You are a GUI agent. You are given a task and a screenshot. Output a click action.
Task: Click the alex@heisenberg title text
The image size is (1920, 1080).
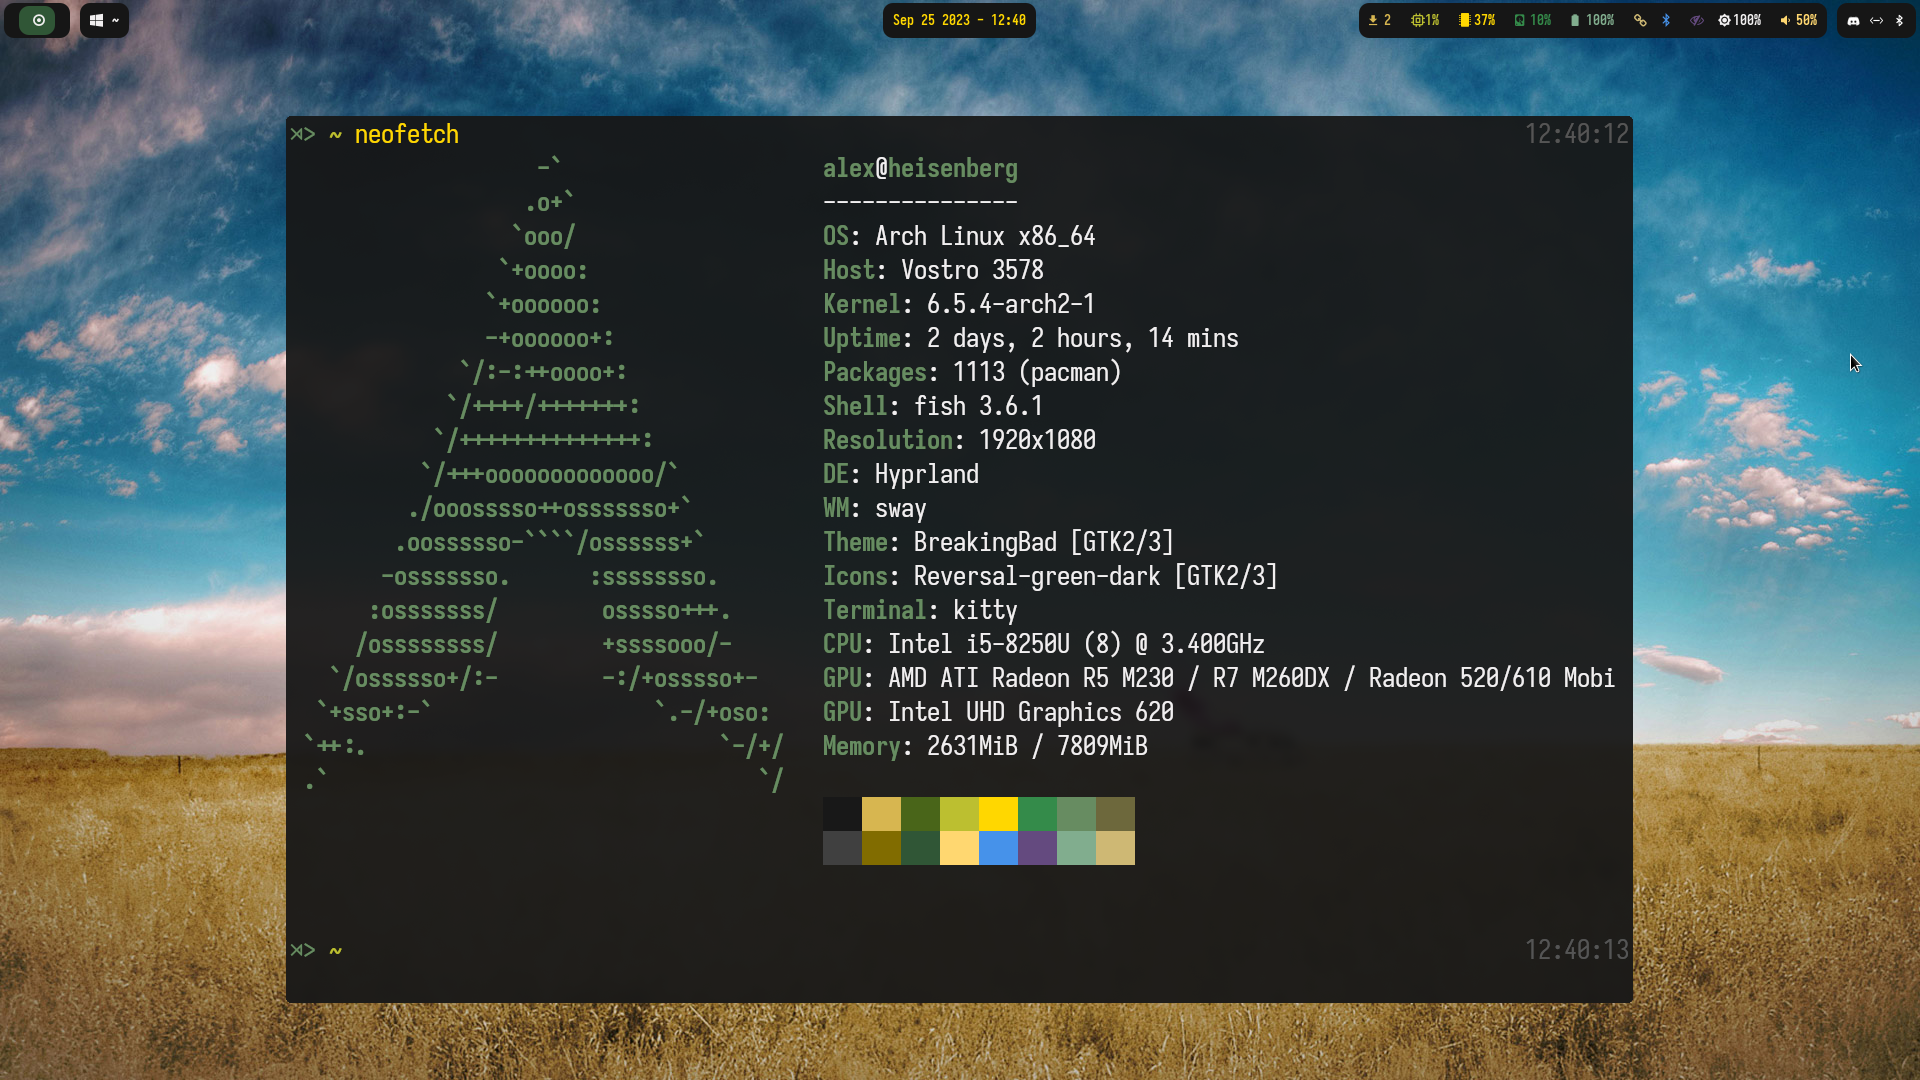click(x=920, y=168)
